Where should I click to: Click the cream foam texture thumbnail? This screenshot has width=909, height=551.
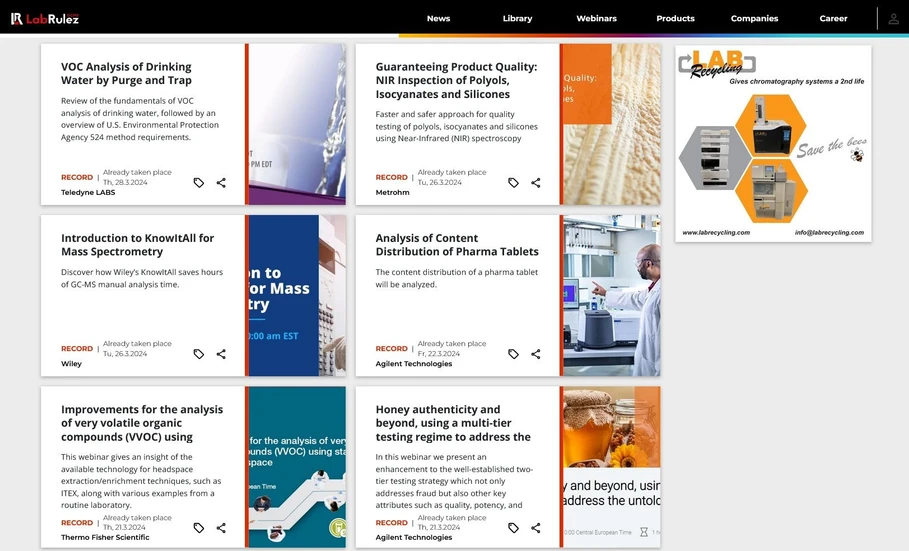click(x=612, y=124)
